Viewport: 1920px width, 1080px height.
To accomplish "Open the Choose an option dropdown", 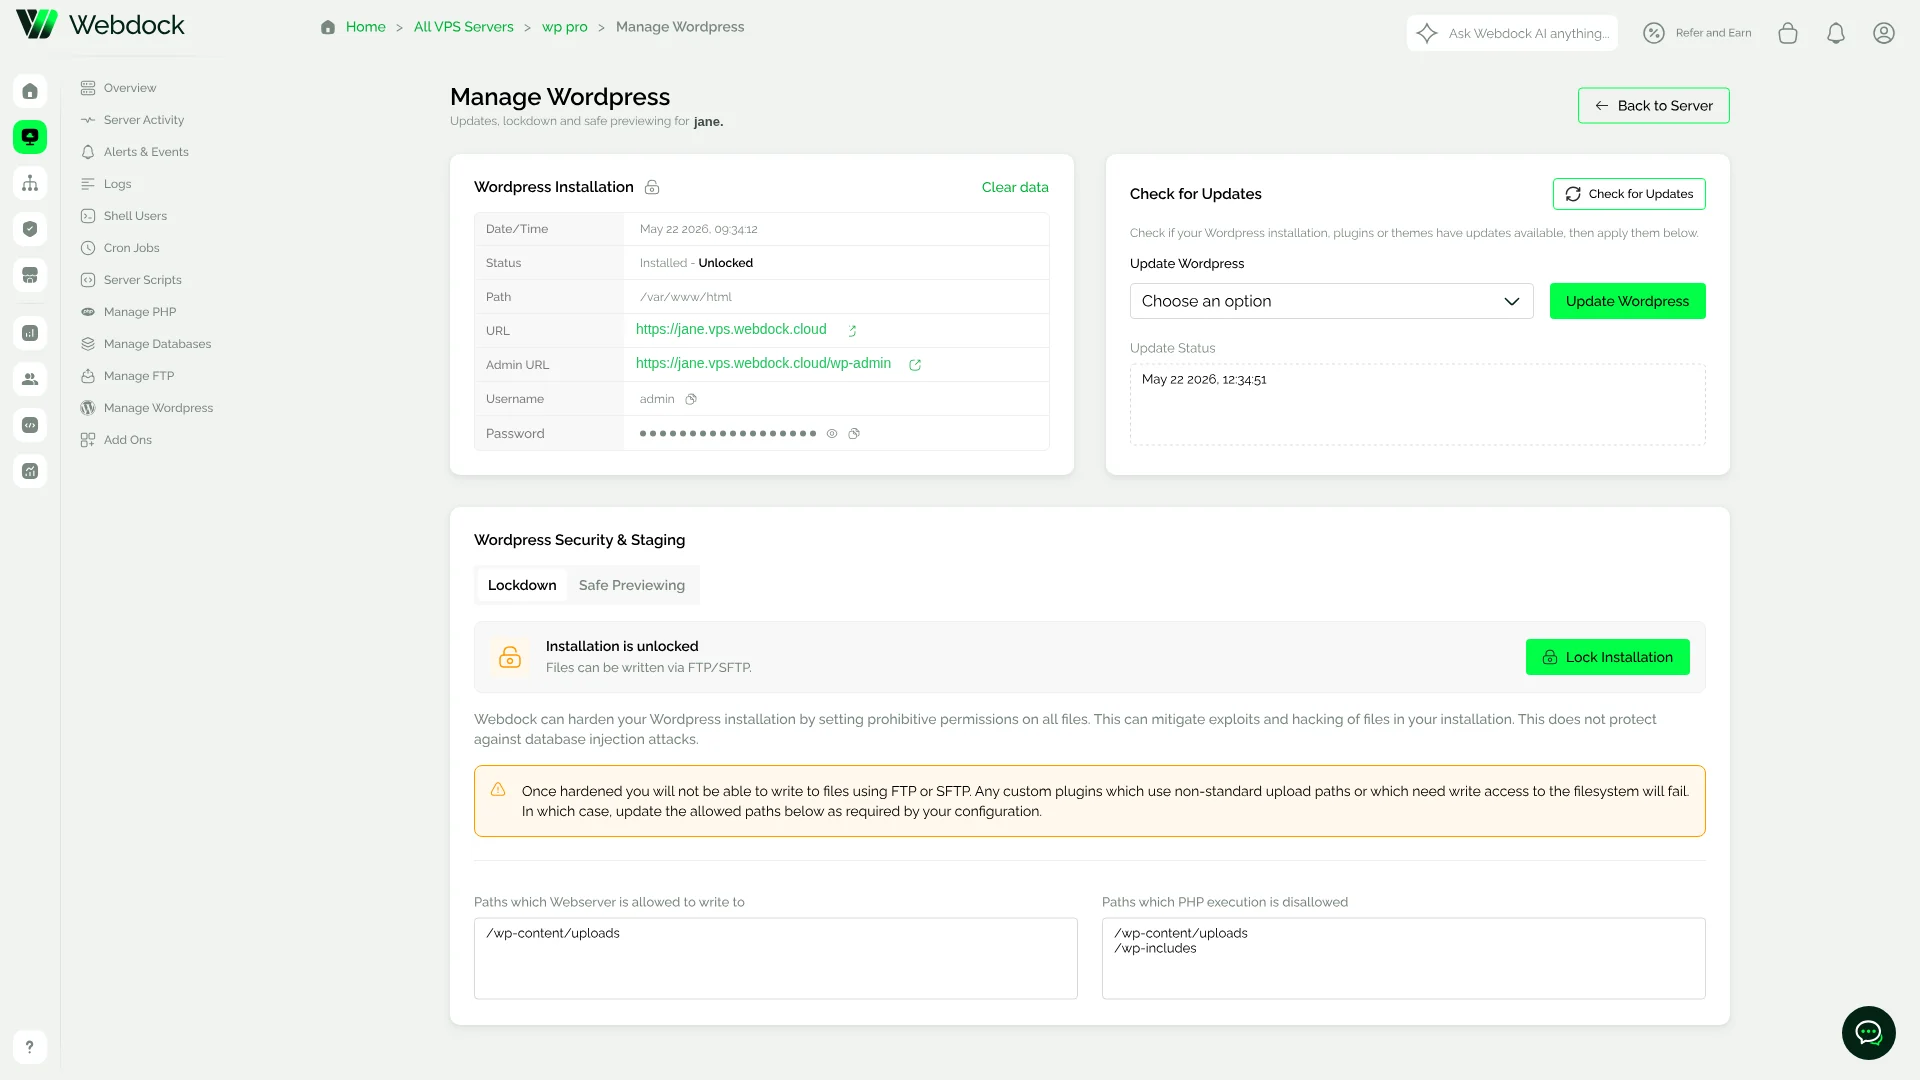I will 1331,301.
